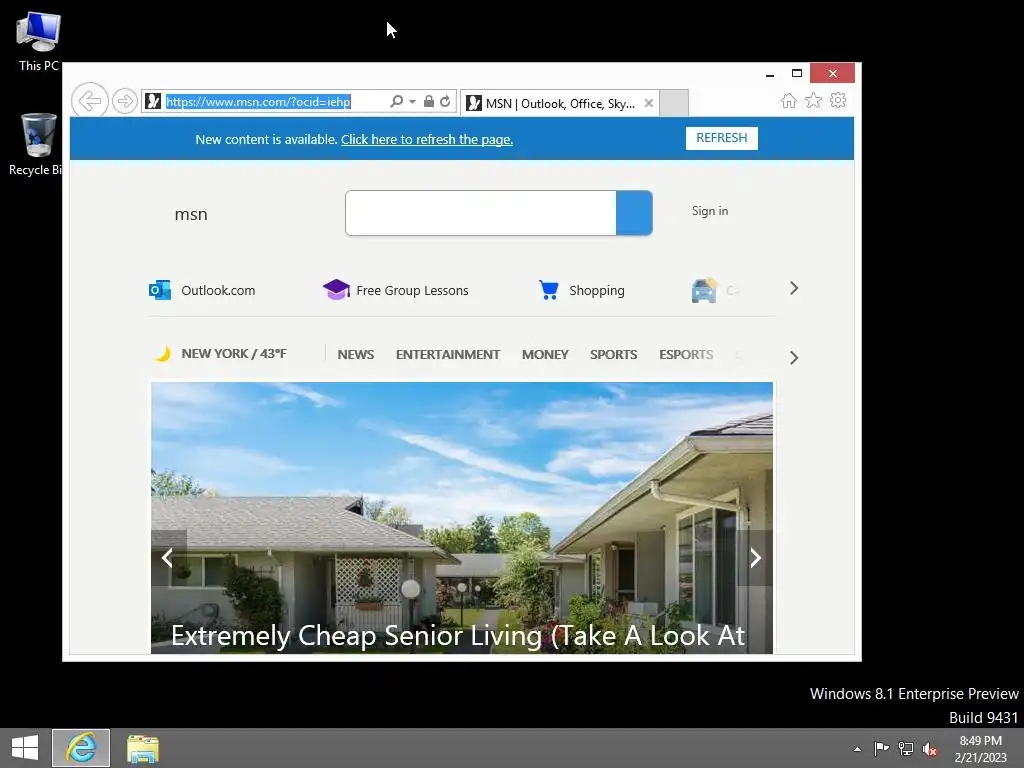
Task: Minimize the Internet Explorer window
Action: 770,74
